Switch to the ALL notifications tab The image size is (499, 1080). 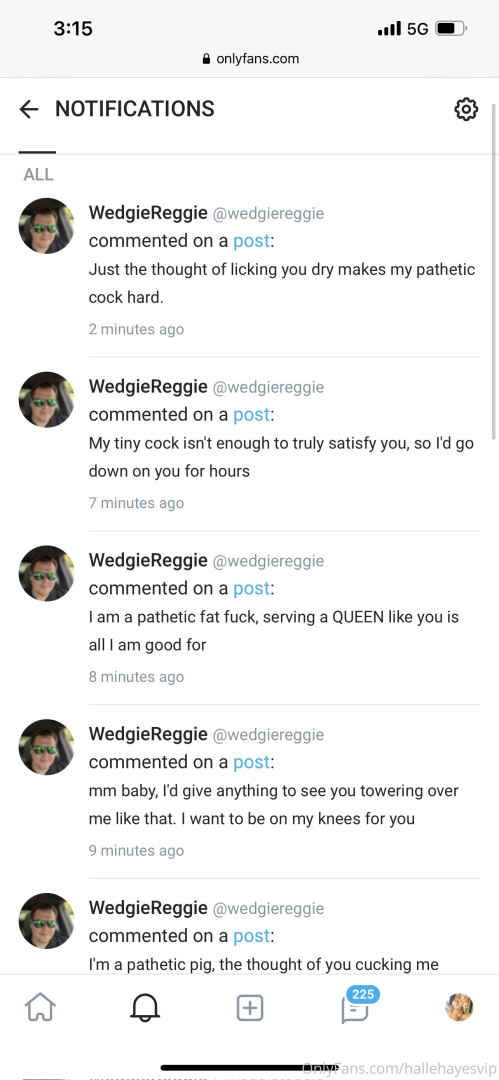tap(38, 174)
